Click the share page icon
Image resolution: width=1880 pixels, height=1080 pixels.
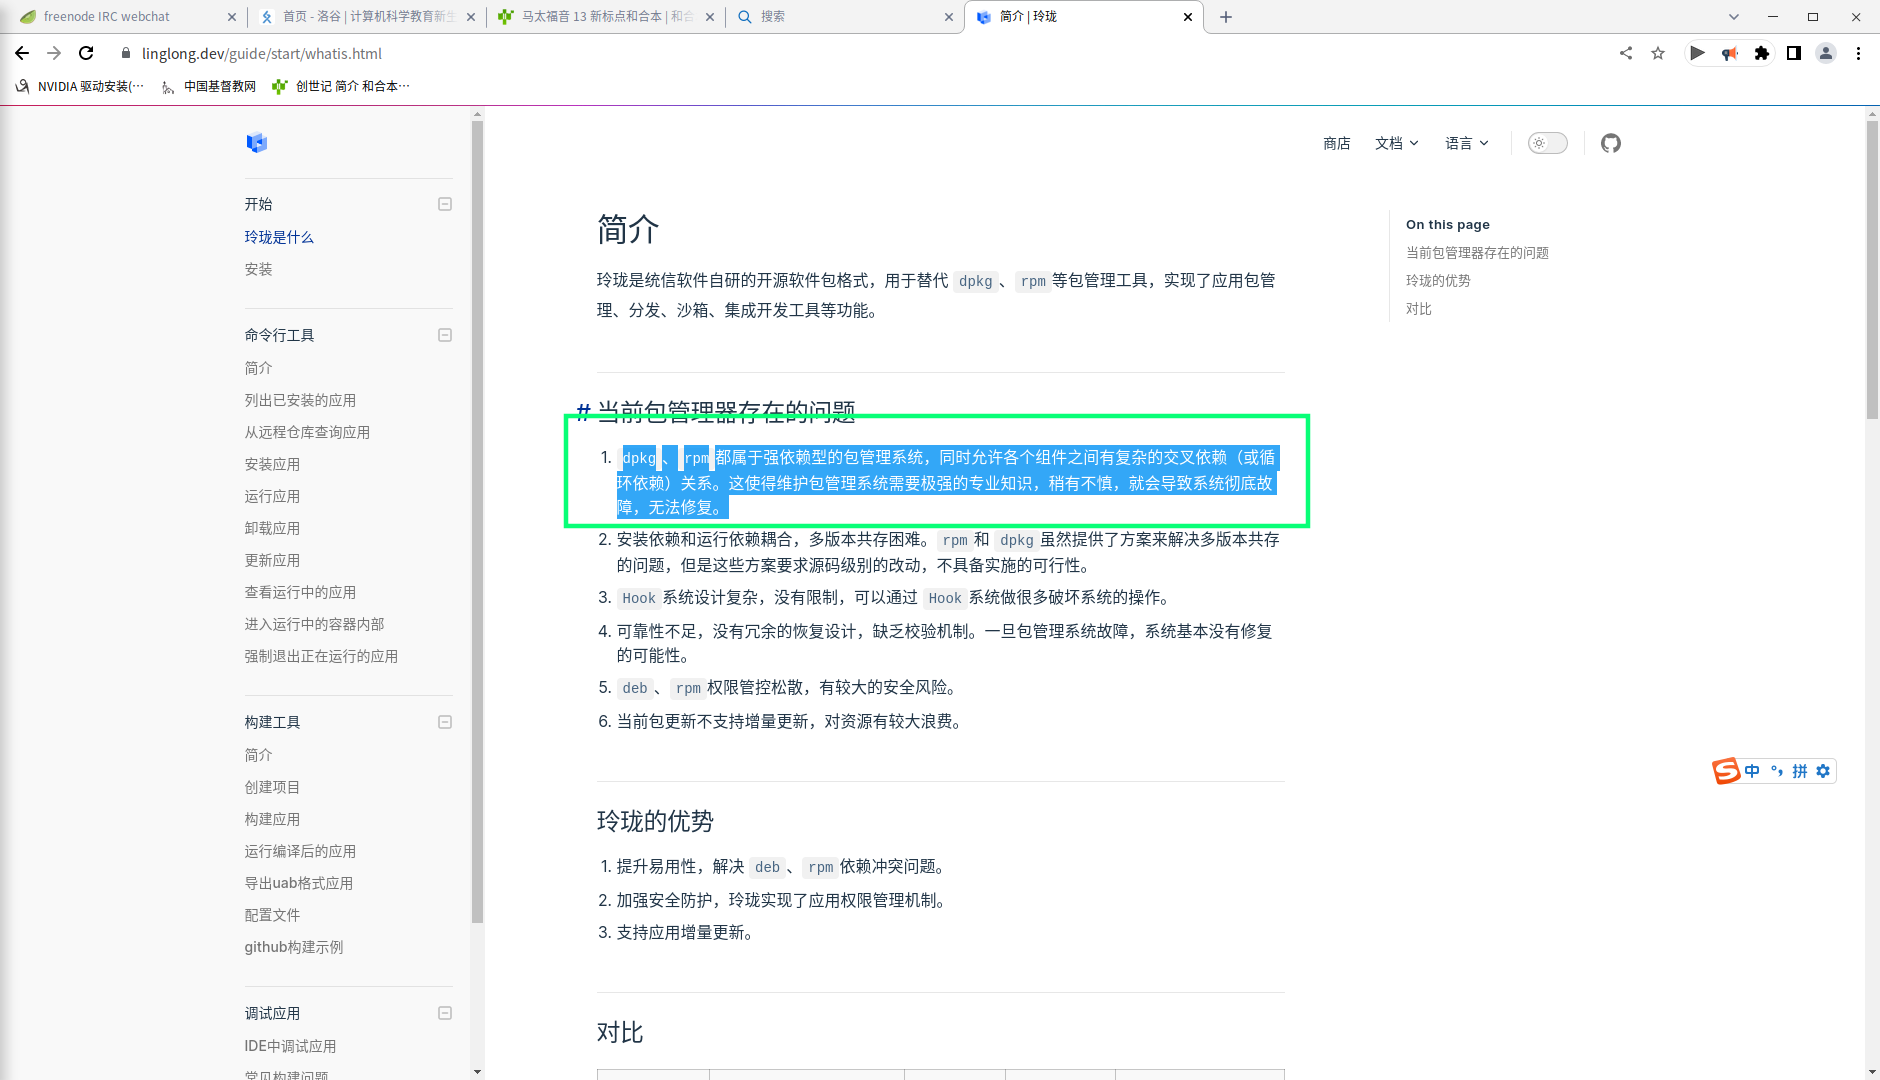pyautogui.click(x=1626, y=53)
